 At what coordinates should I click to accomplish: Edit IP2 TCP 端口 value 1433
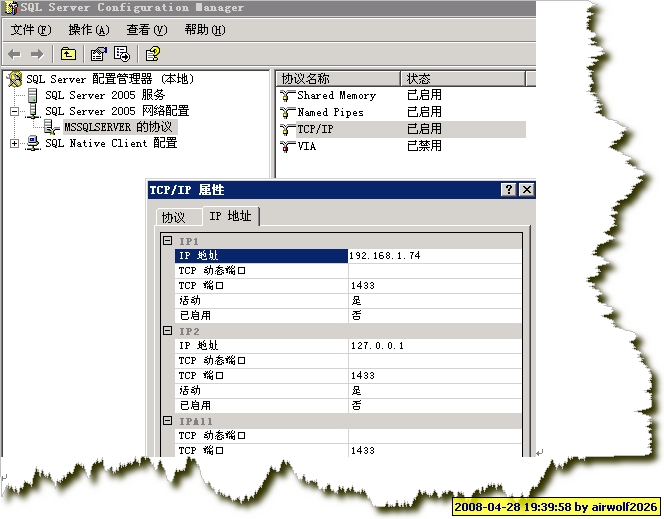pyautogui.click(x=434, y=375)
